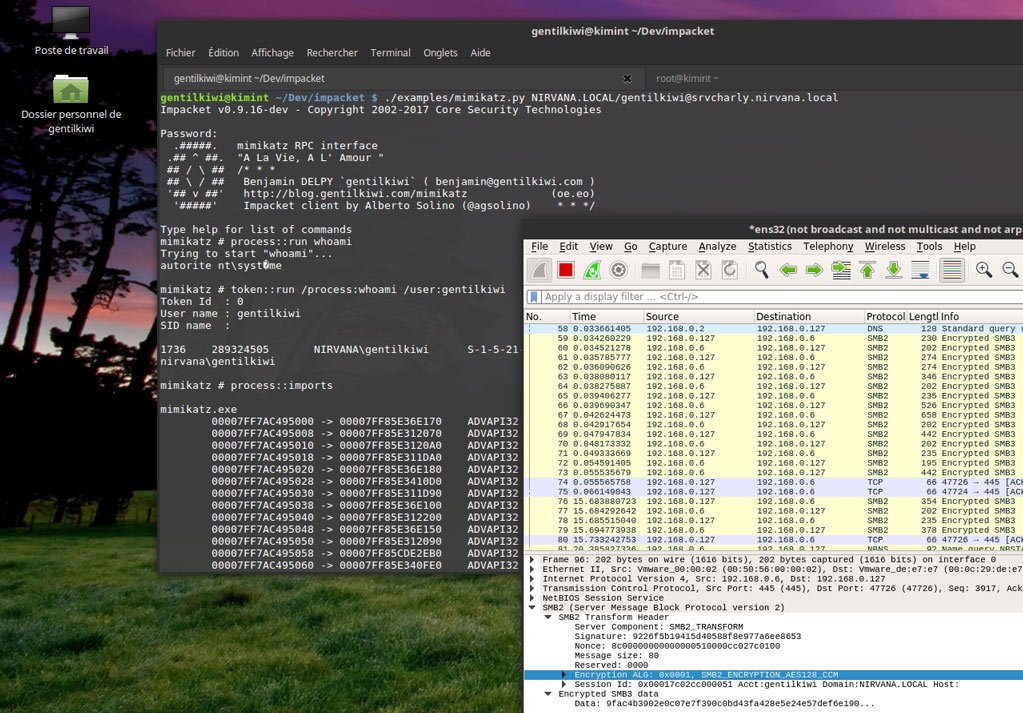Click the Reserved: 0000 row
Screen dimensions: 1023x713
point(611,665)
